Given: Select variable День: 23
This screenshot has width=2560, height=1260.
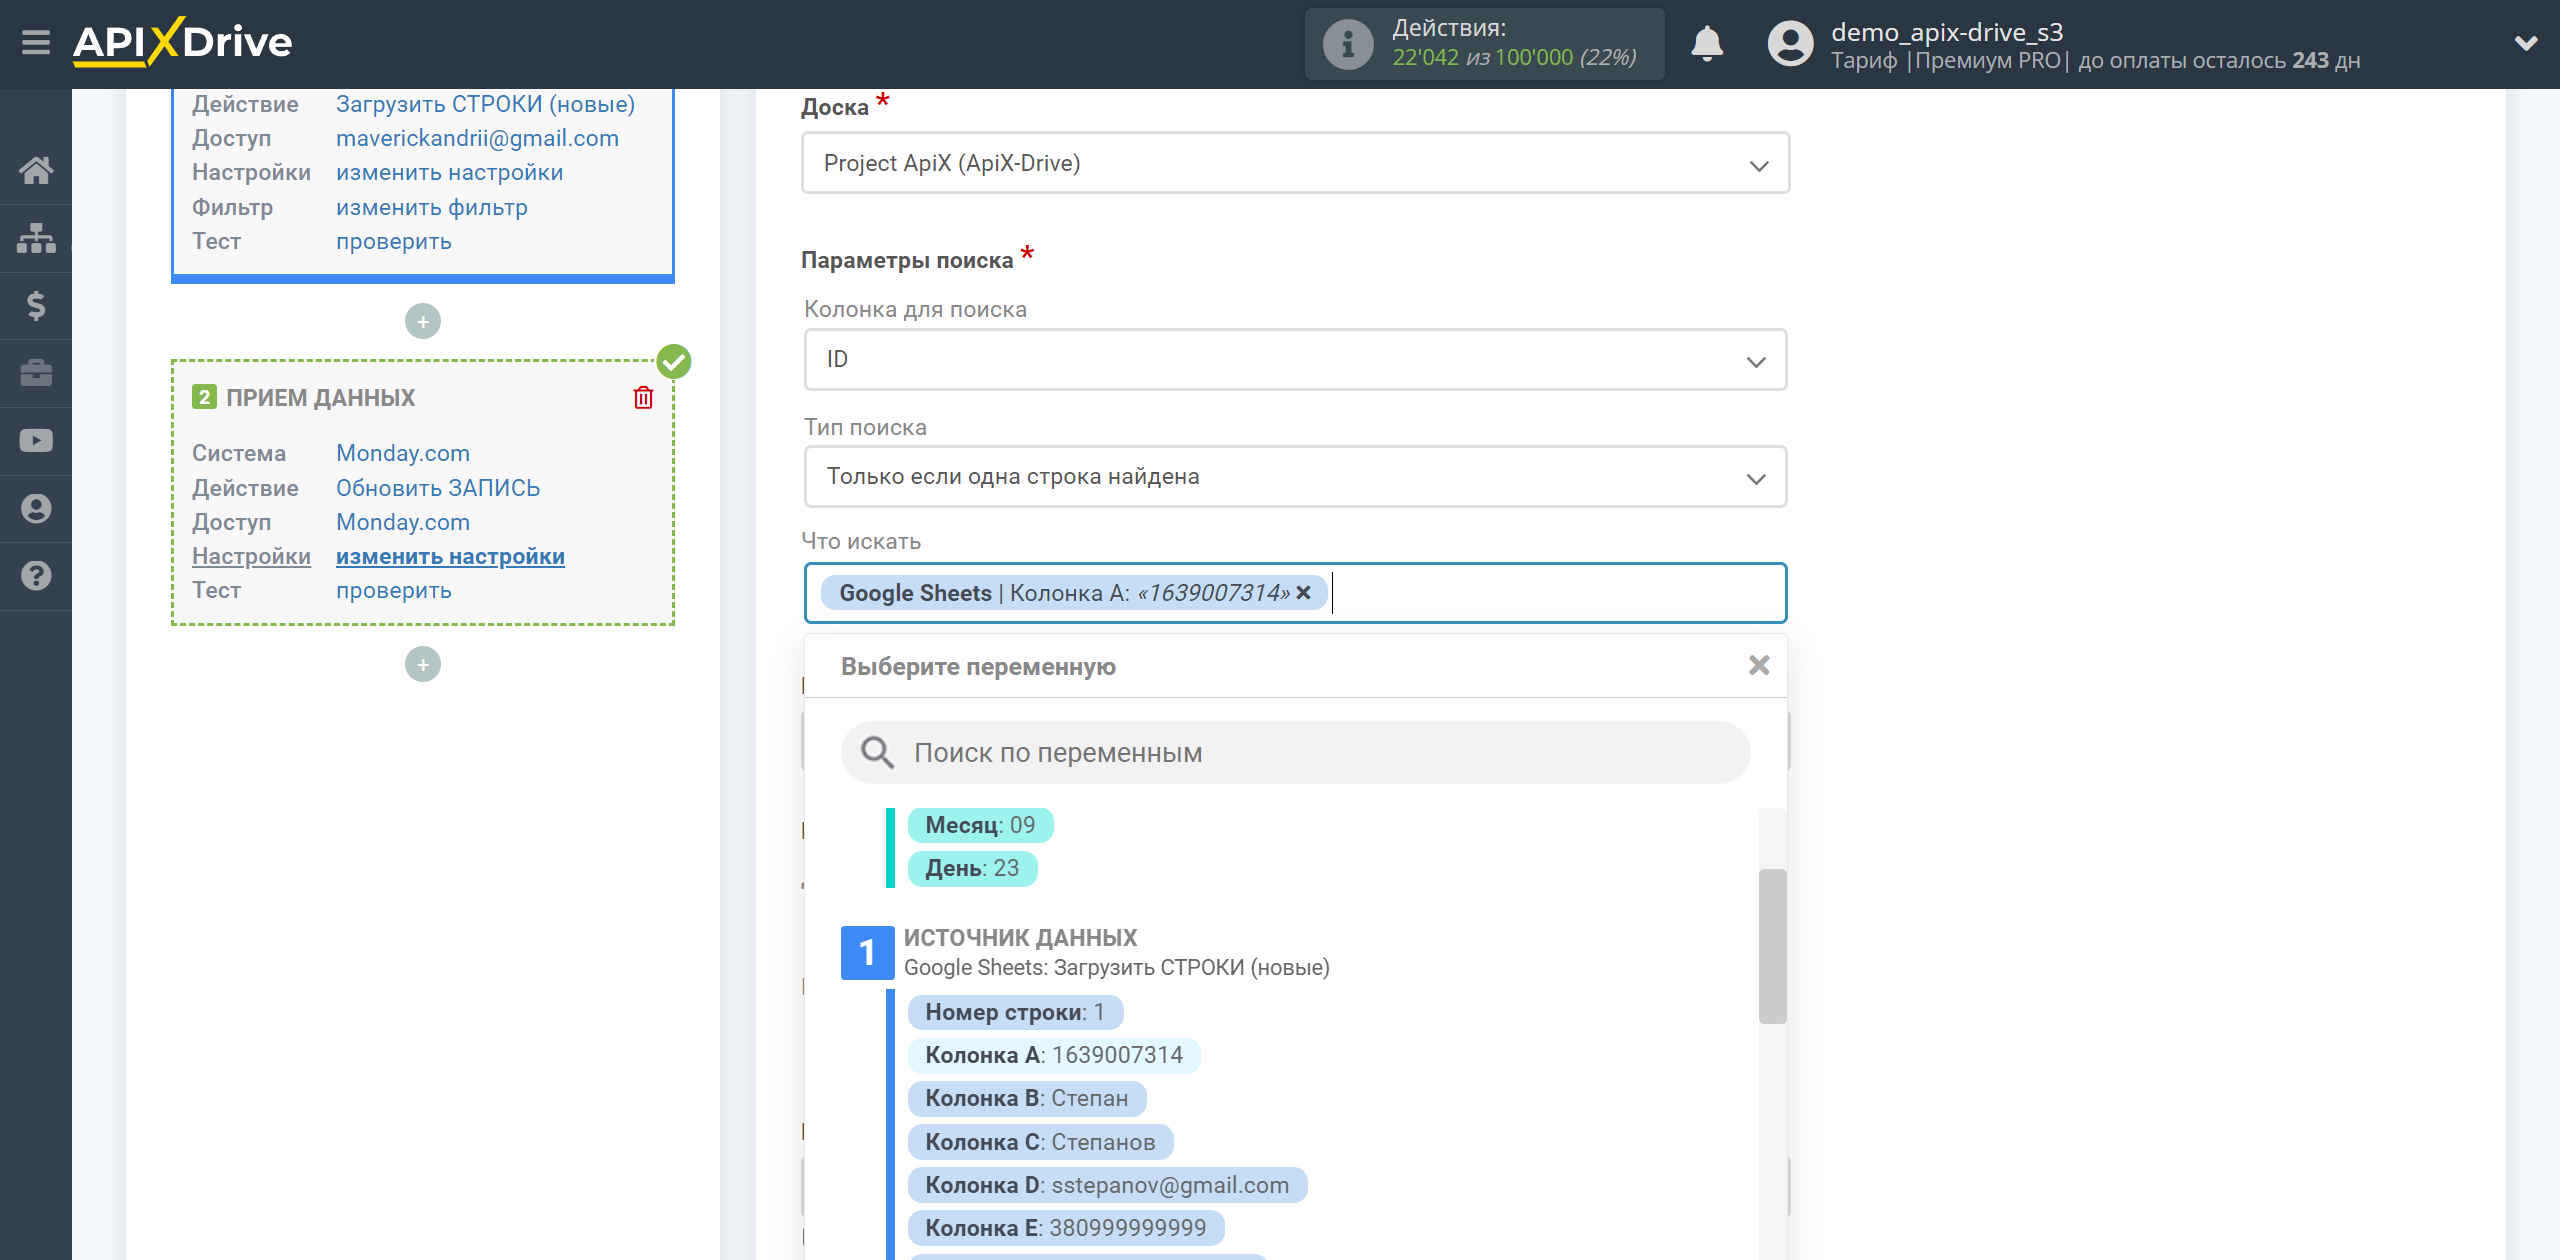Looking at the screenshot, I should pyautogui.click(x=972, y=868).
